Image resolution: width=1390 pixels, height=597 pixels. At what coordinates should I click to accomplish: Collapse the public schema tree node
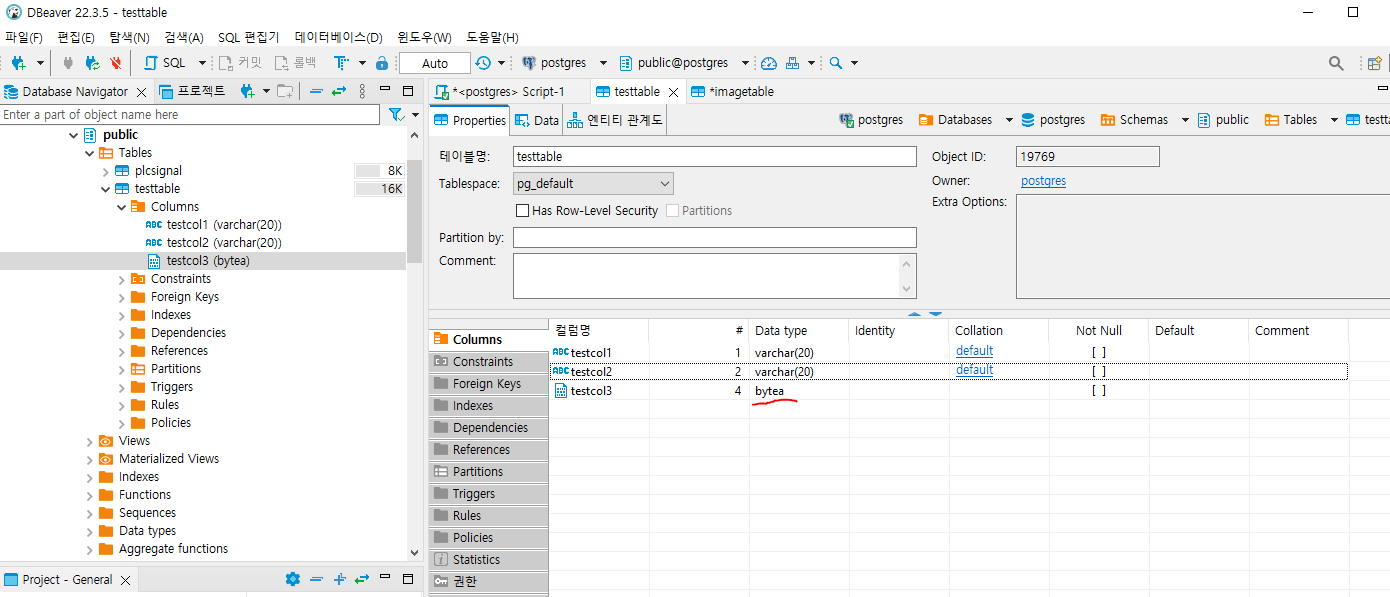click(73, 135)
